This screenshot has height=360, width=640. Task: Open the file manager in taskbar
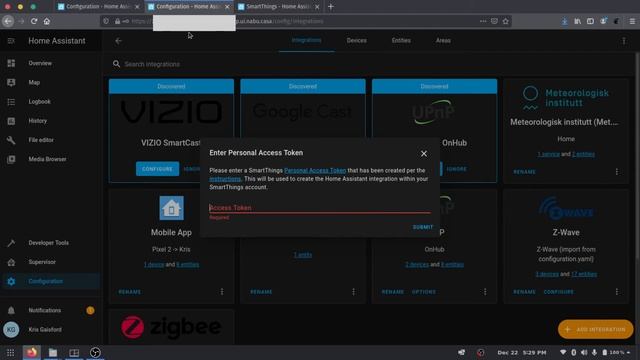[x=53, y=352]
